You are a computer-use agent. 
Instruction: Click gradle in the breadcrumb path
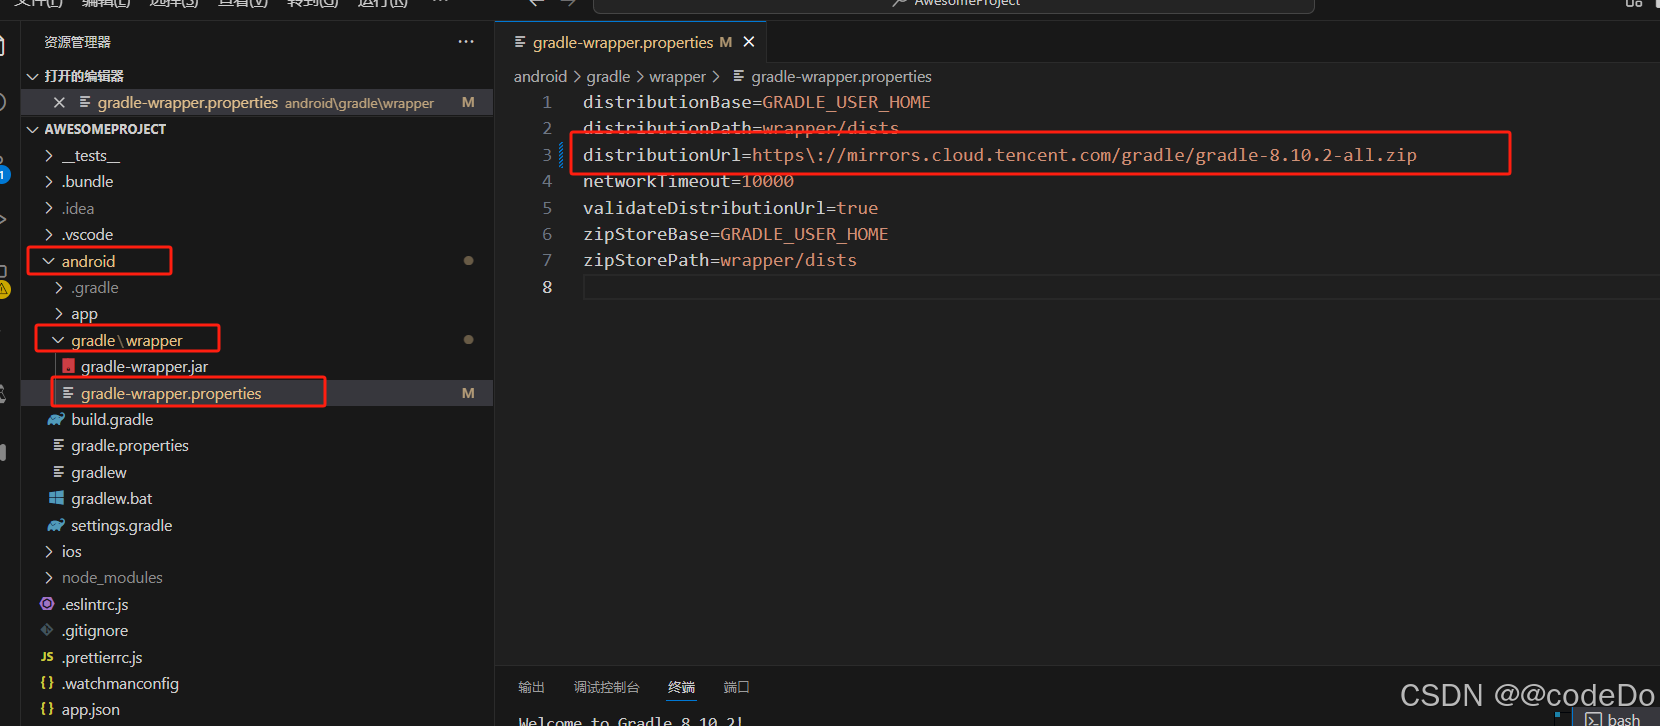608,77
